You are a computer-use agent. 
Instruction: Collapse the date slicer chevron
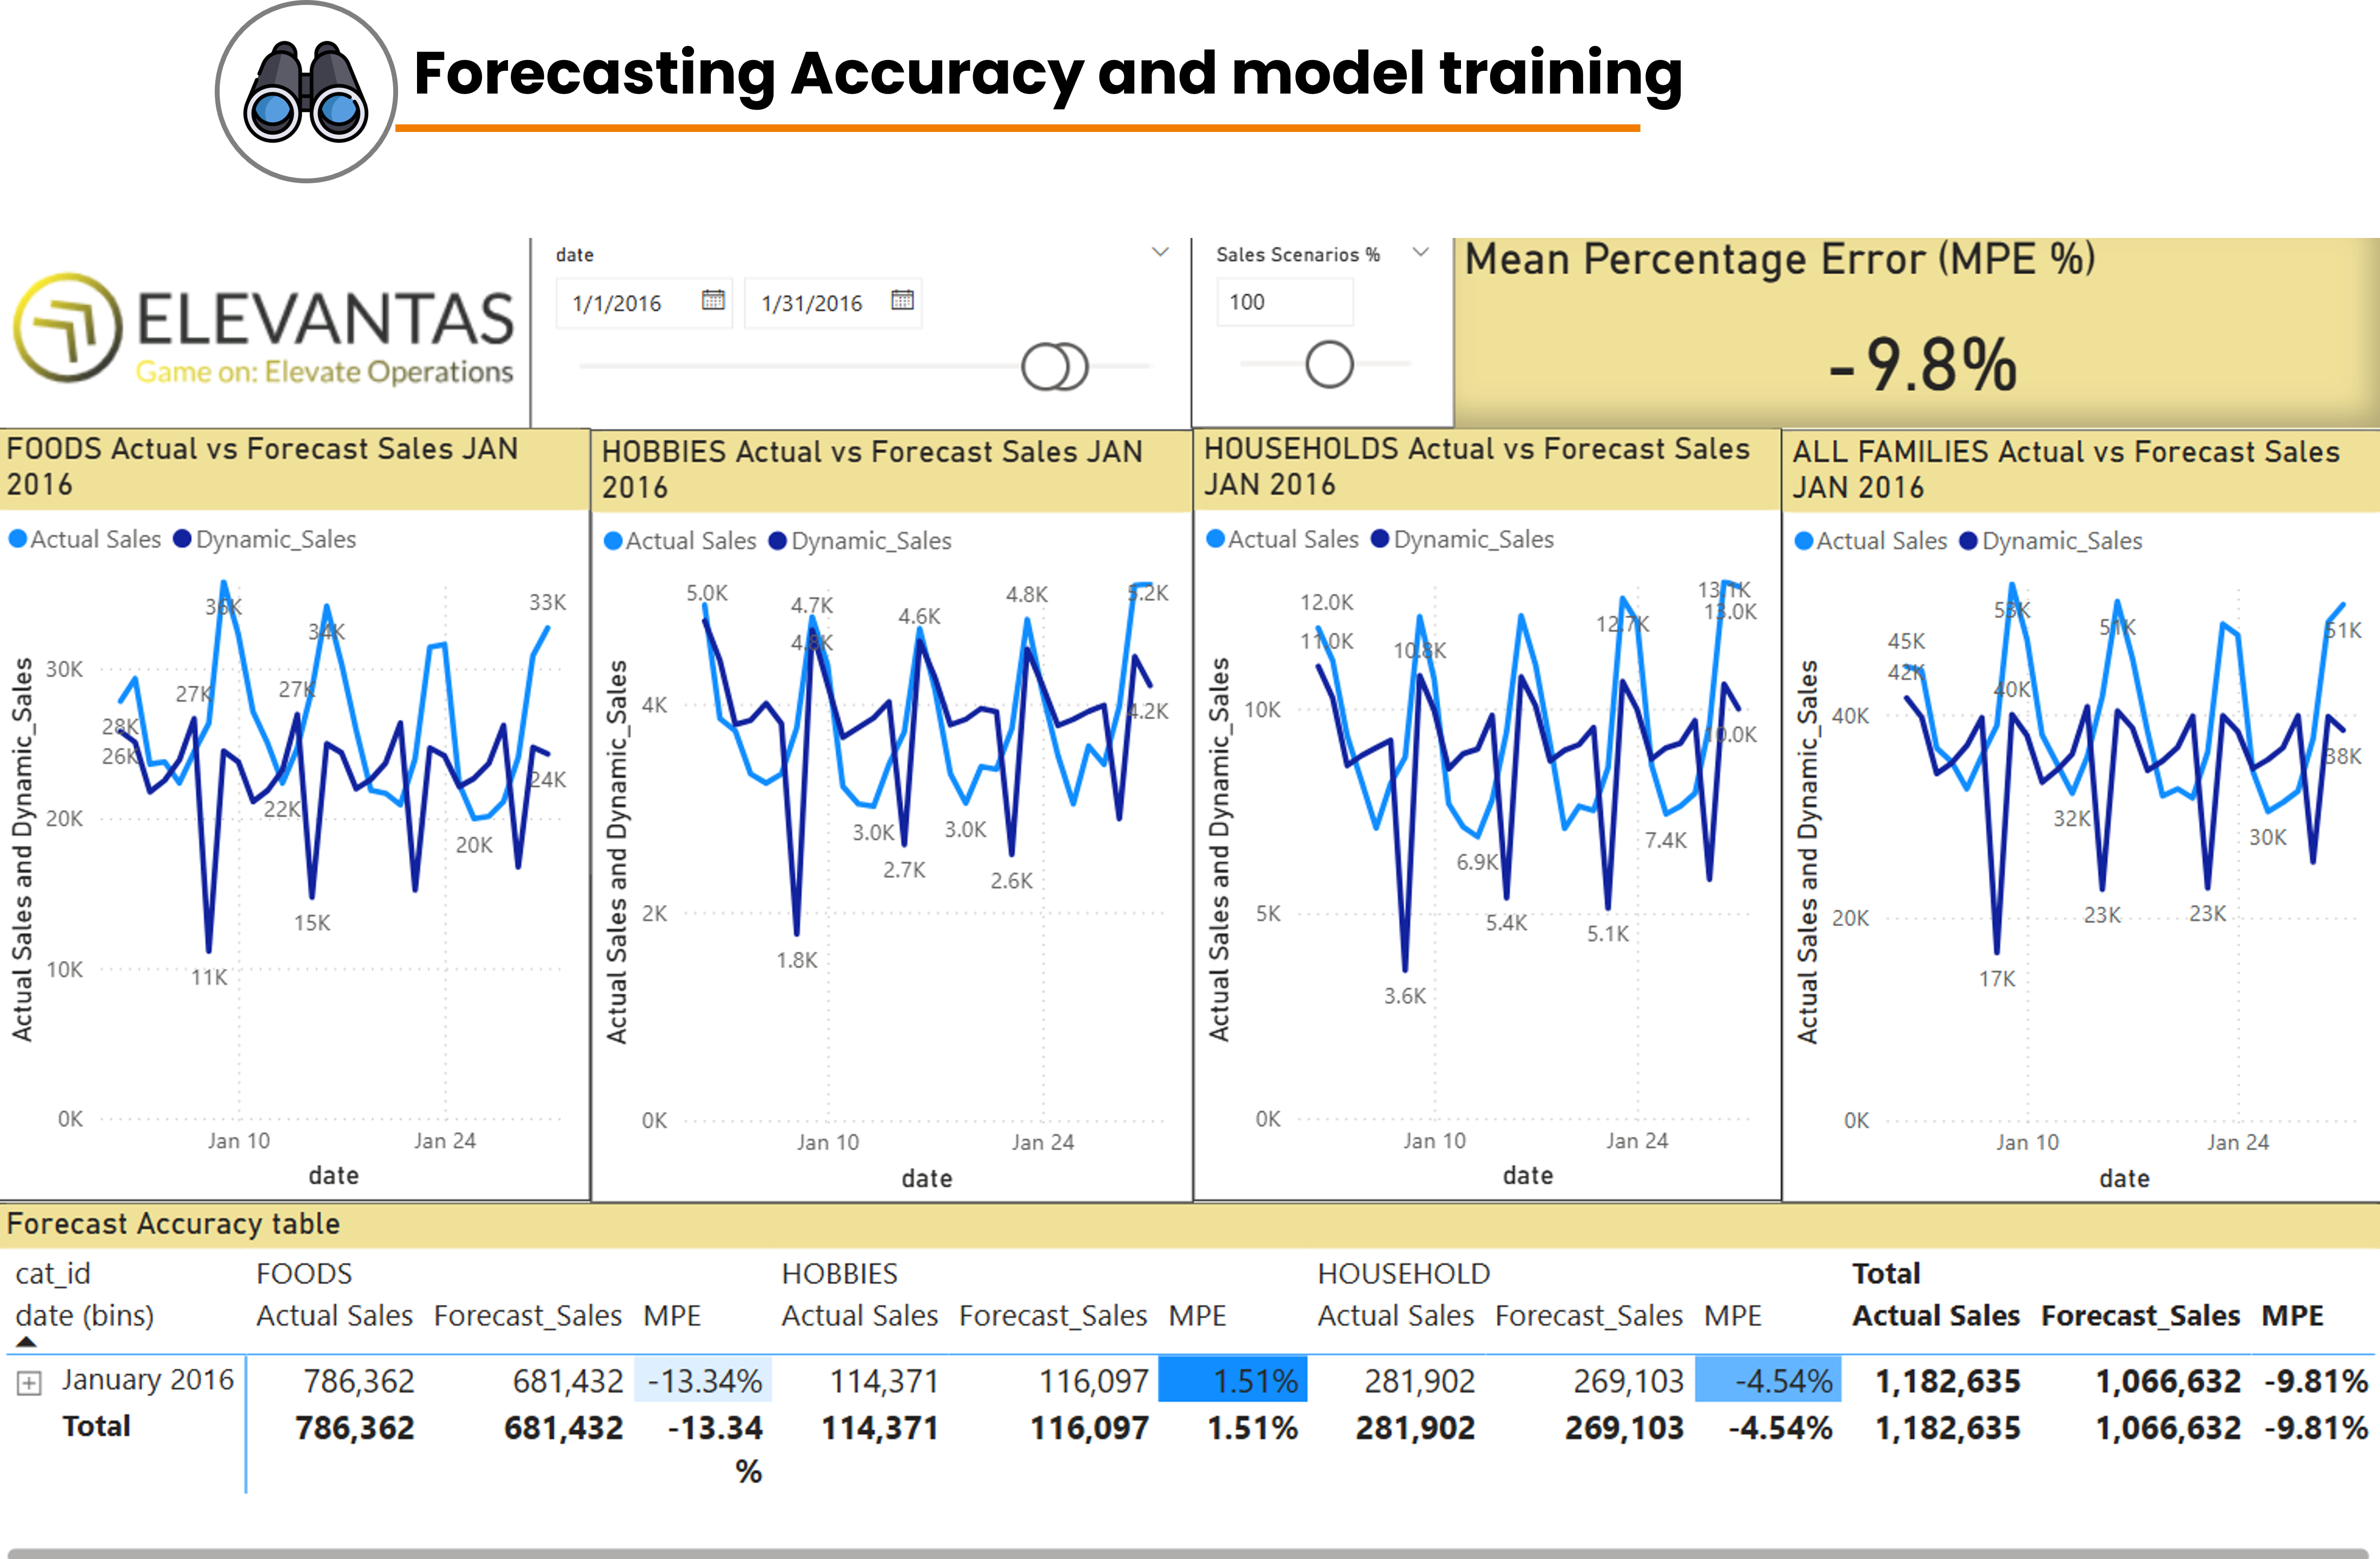(x=1160, y=252)
